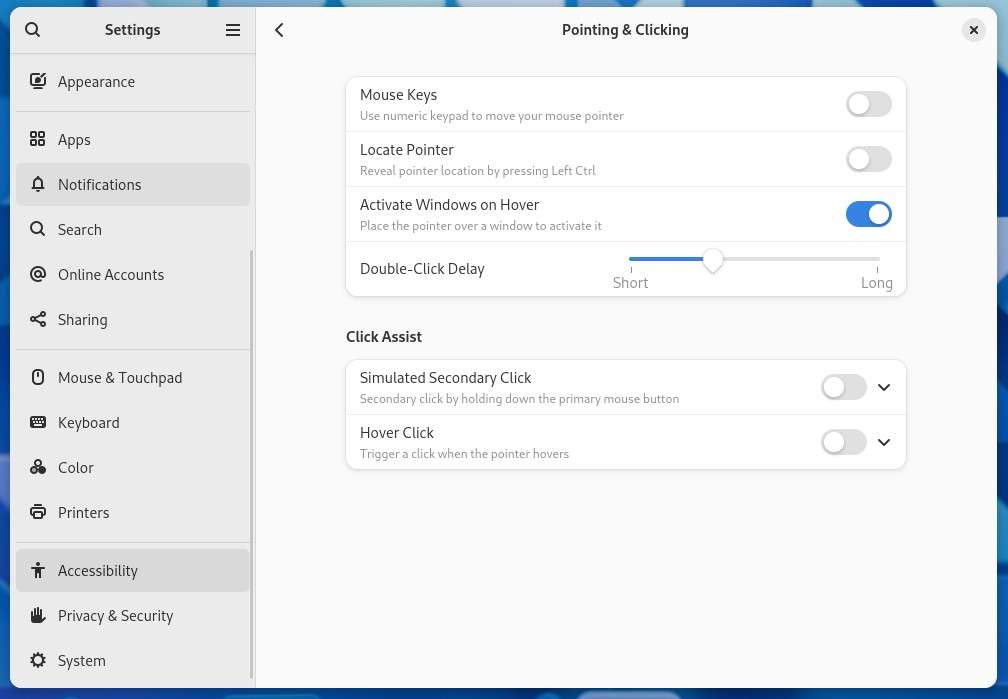Expand the Hover Click options chevron
Viewport: 1008px width, 699px height.
tap(884, 442)
